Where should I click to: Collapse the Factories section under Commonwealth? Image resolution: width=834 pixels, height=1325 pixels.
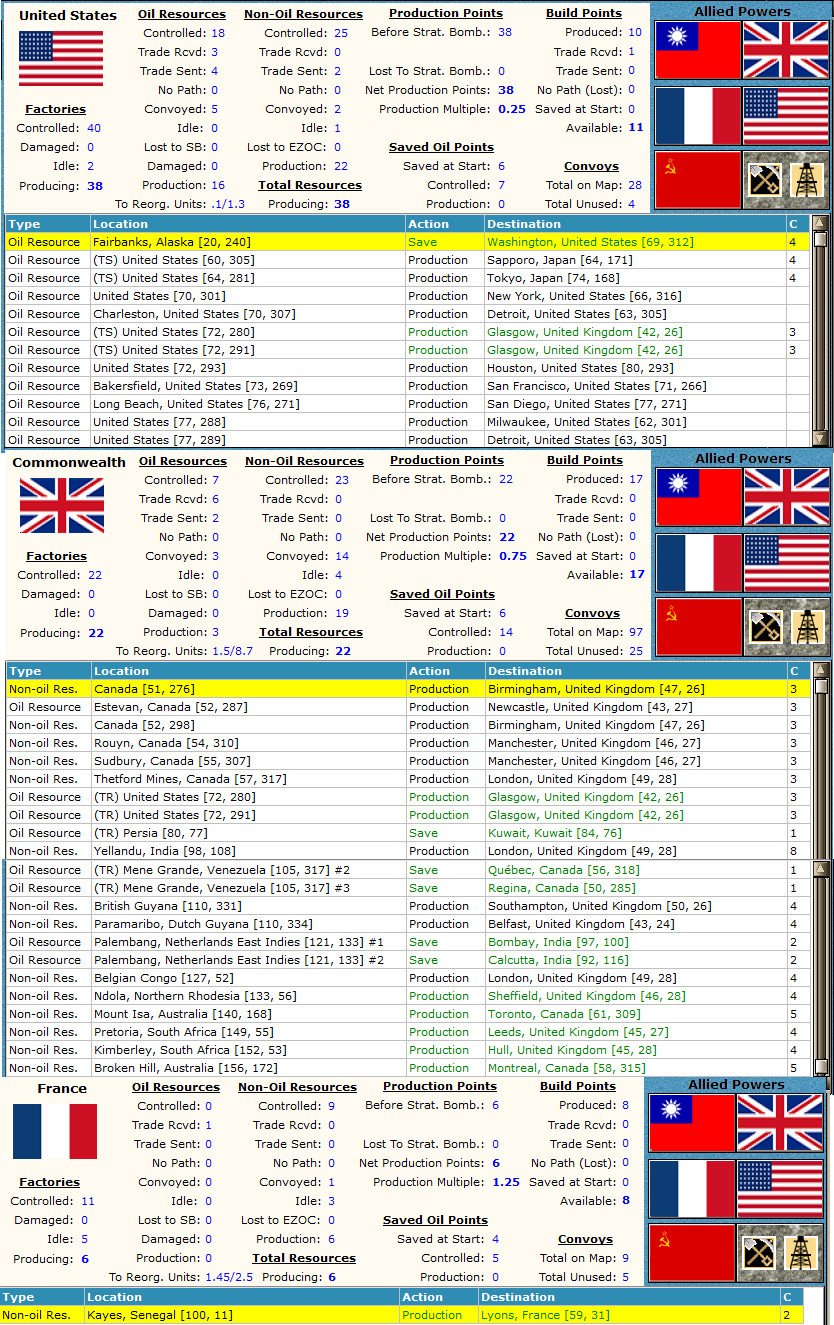point(55,555)
